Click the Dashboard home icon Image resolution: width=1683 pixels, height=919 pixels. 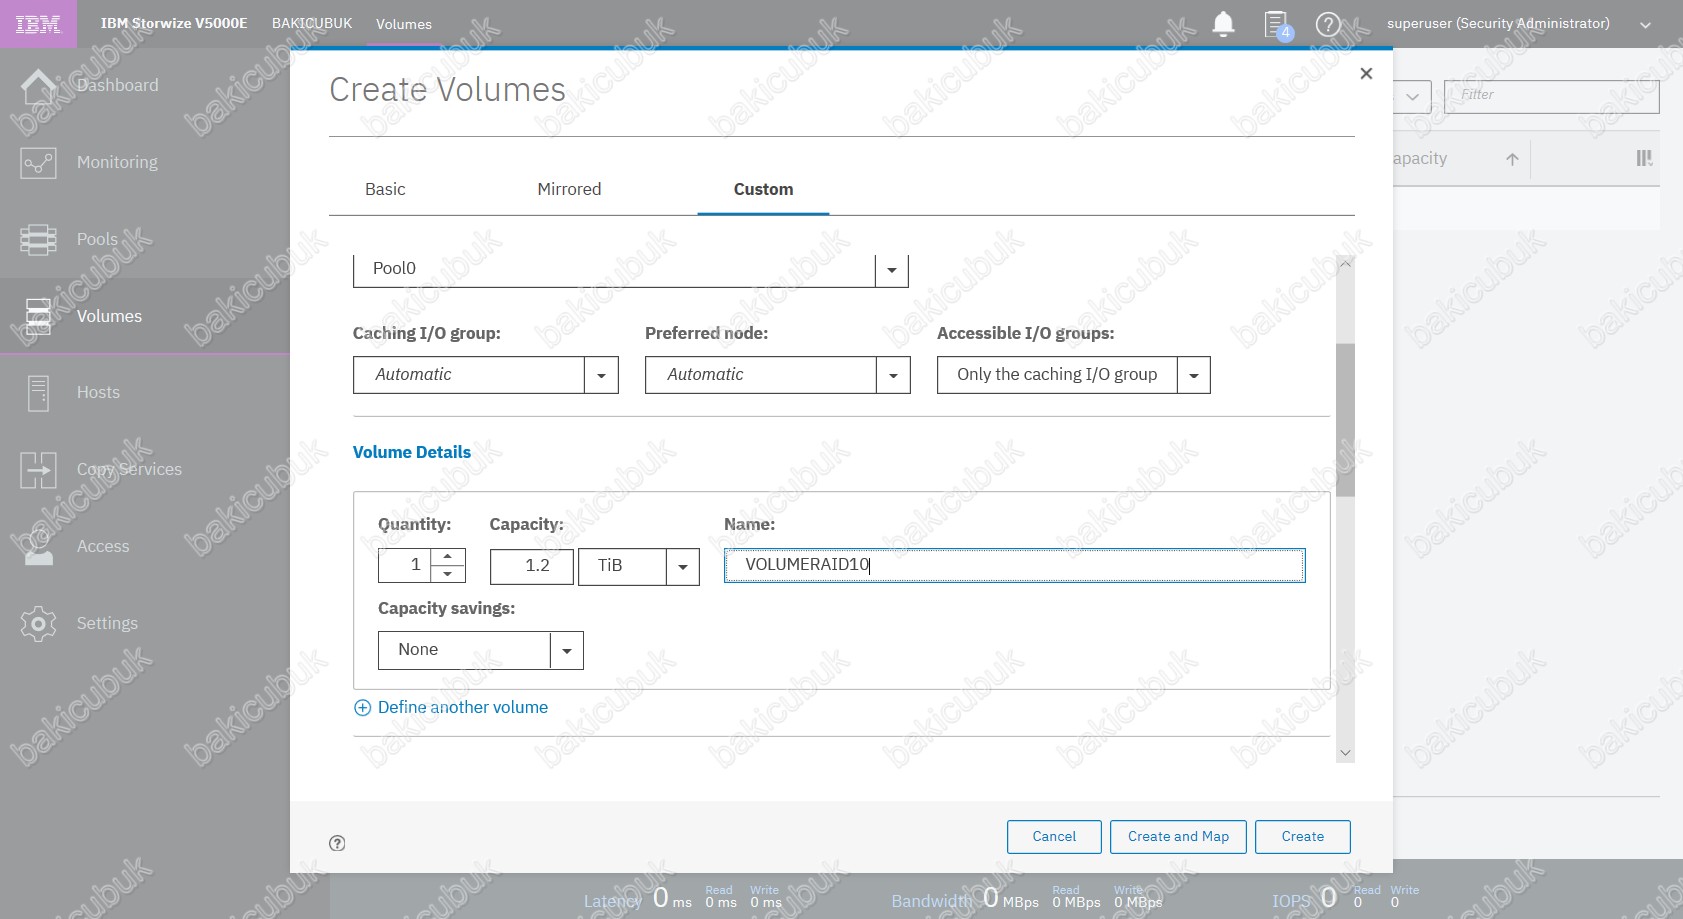[38, 86]
